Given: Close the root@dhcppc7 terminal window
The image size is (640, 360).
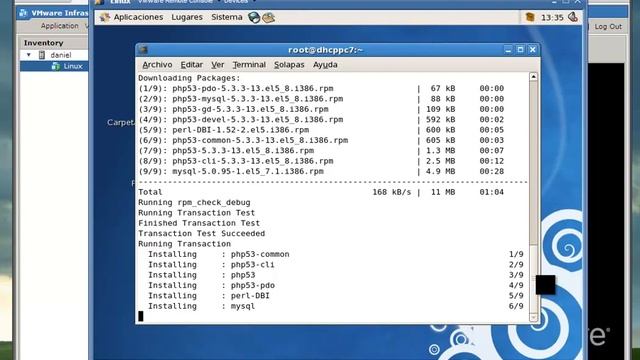Looking at the screenshot, I should [533, 50].
